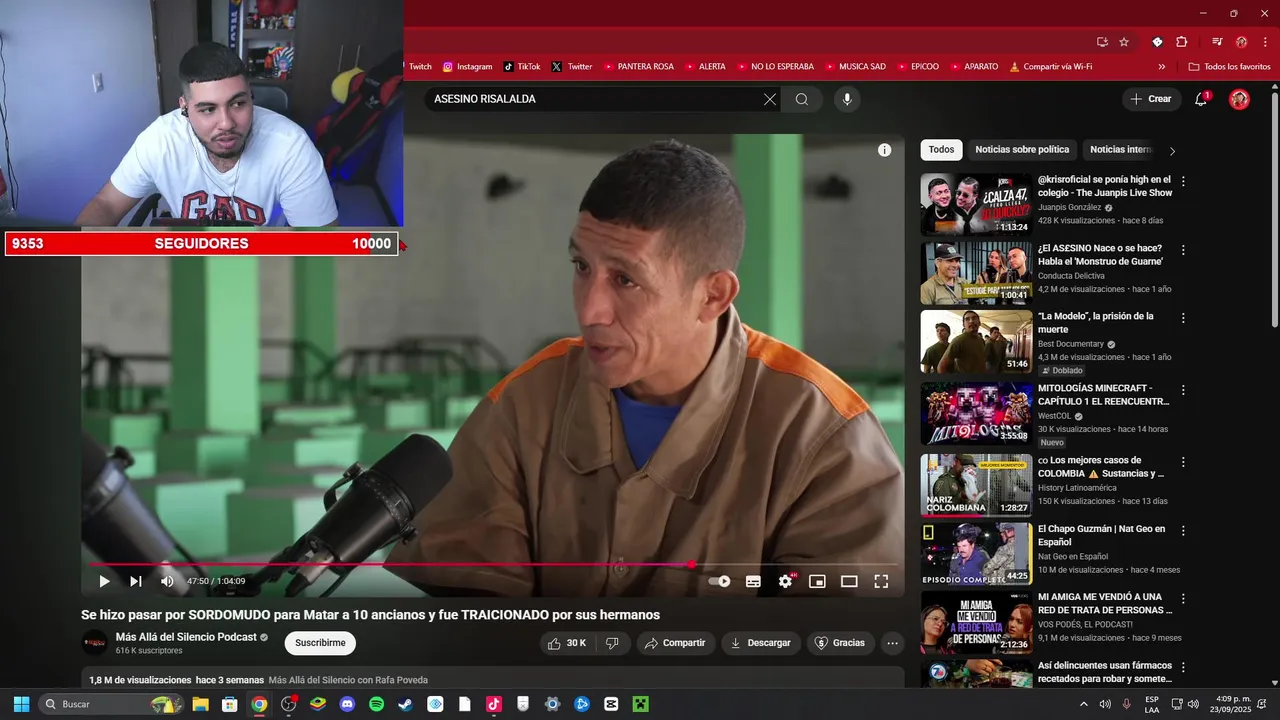This screenshot has width=1280, height=720.
Task: Skip to the next video
Action: coord(136,581)
